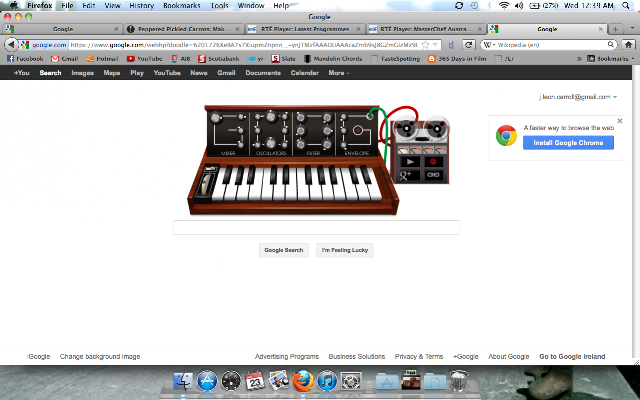Open the History menu
Image resolution: width=640 pixels, height=400 pixels.
pos(141,6)
